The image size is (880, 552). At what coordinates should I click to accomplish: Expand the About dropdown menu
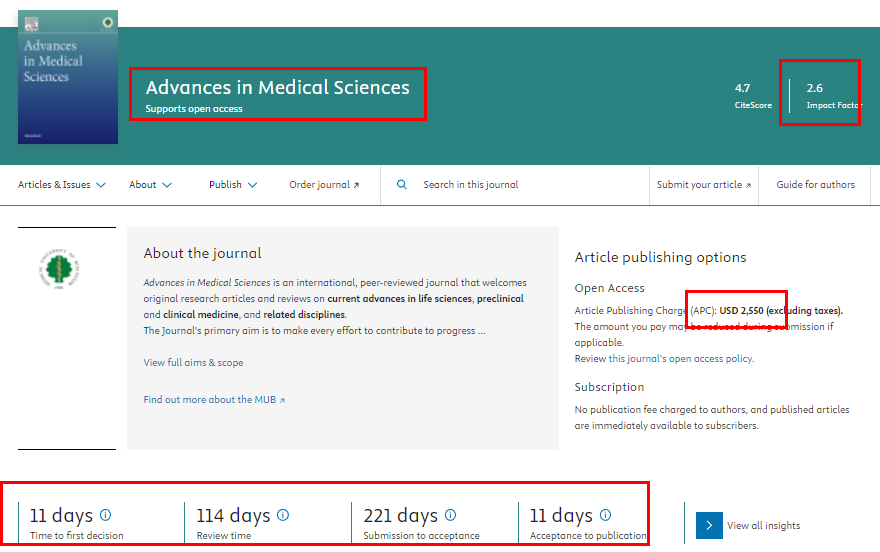(x=150, y=185)
